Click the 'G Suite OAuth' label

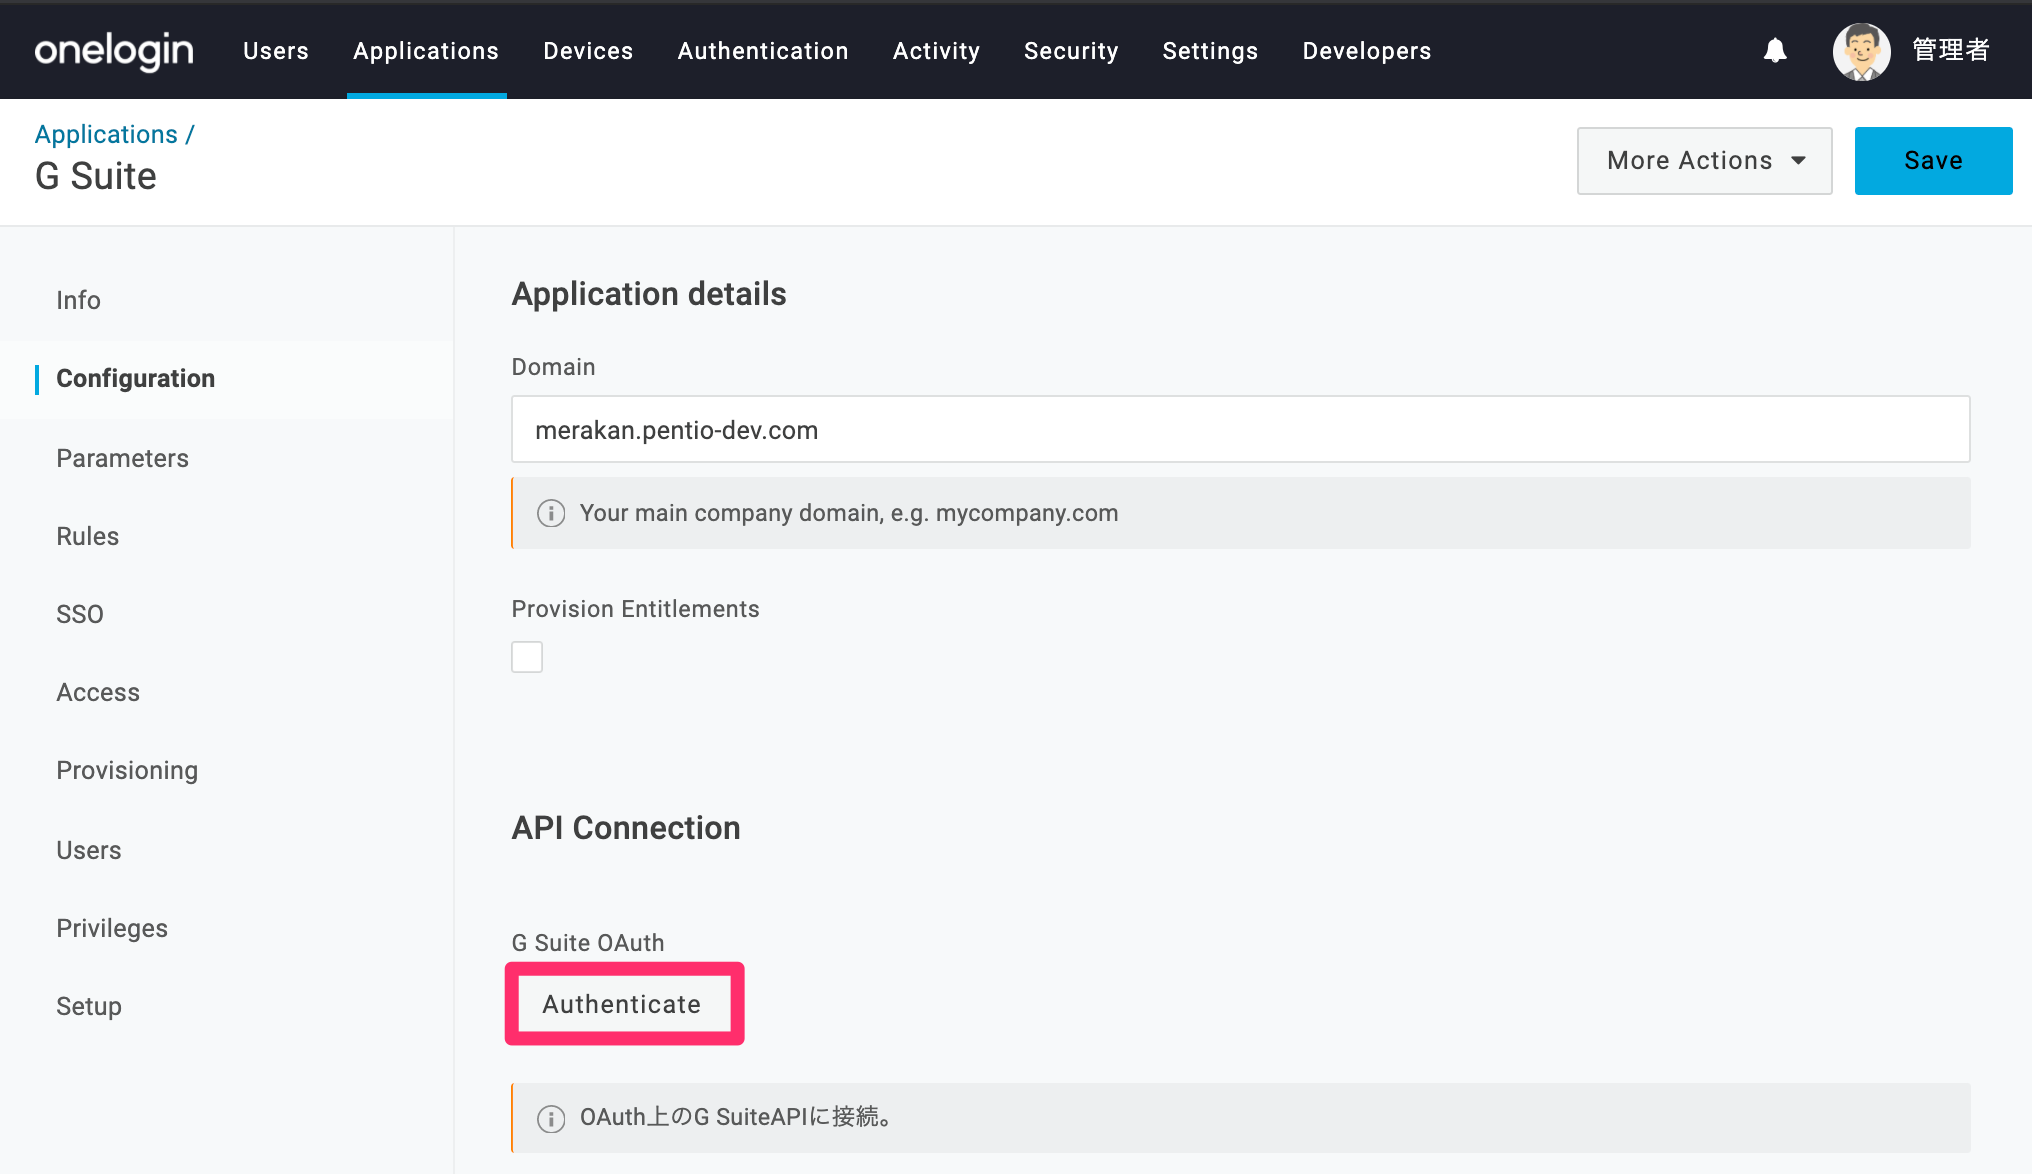point(588,943)
